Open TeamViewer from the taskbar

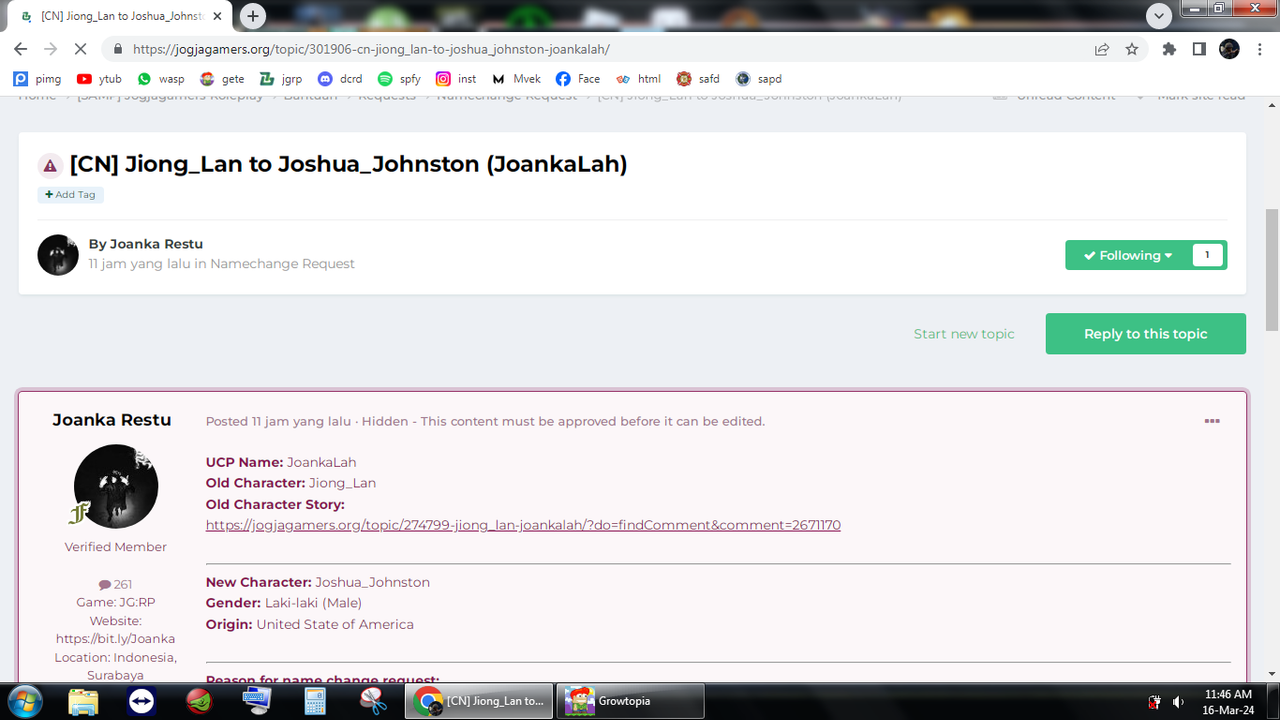pos(142,702)
